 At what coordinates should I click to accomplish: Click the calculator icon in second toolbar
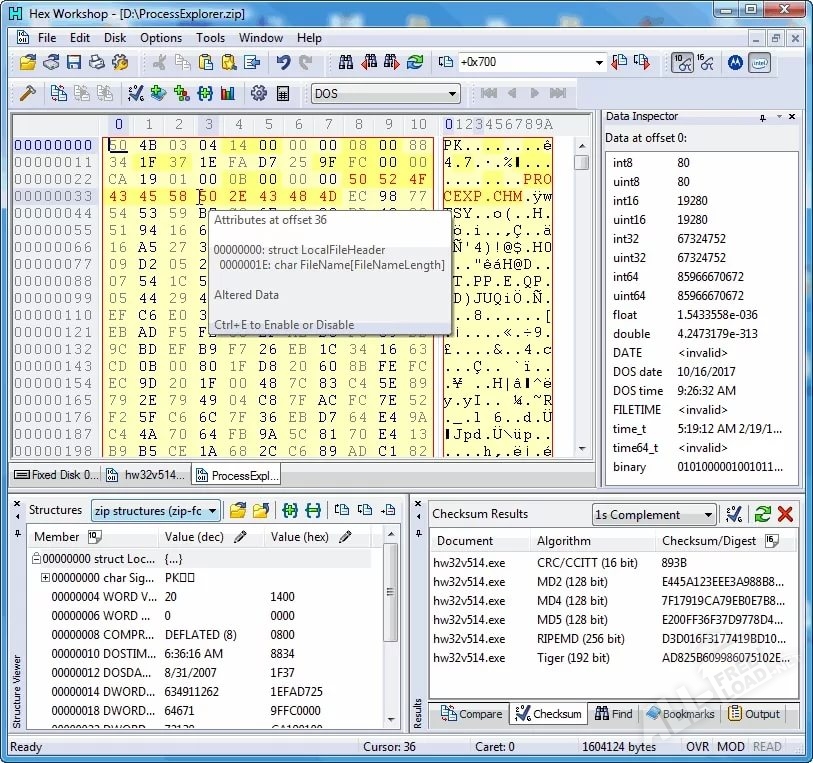(x=284, y=94)
